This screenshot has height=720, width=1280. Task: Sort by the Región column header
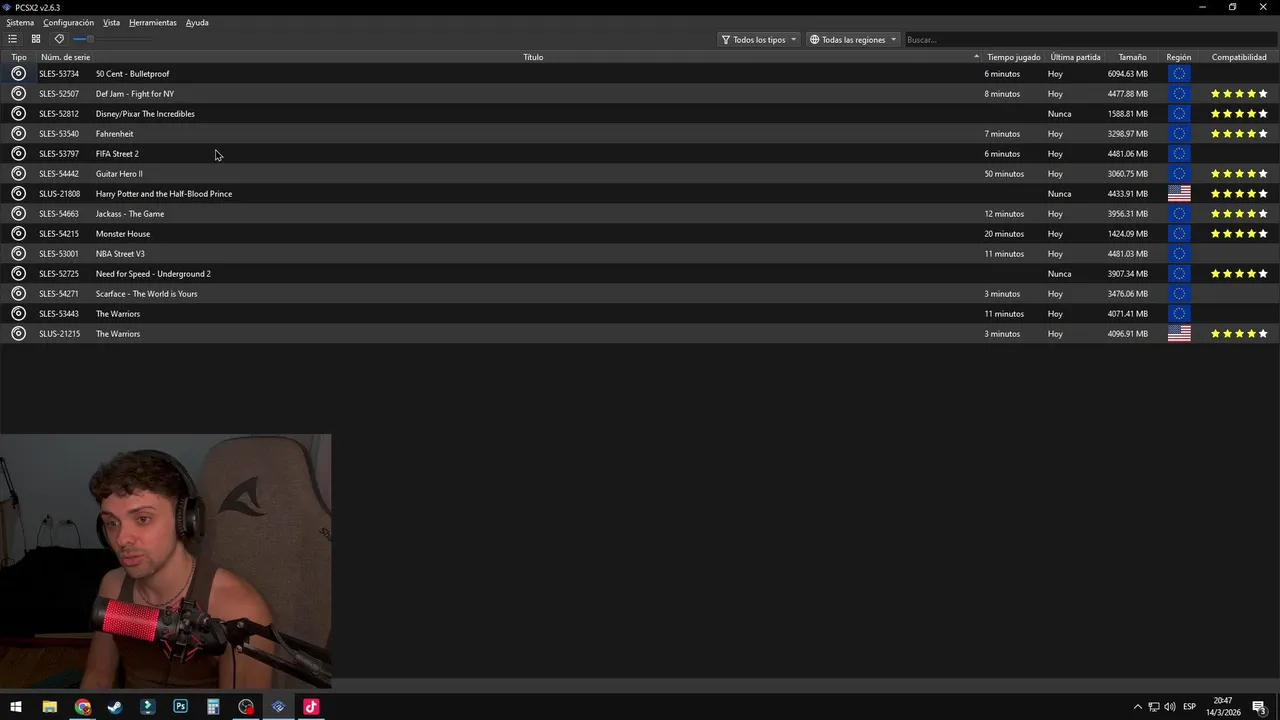pyautogui.click(x=1179, y=57)
